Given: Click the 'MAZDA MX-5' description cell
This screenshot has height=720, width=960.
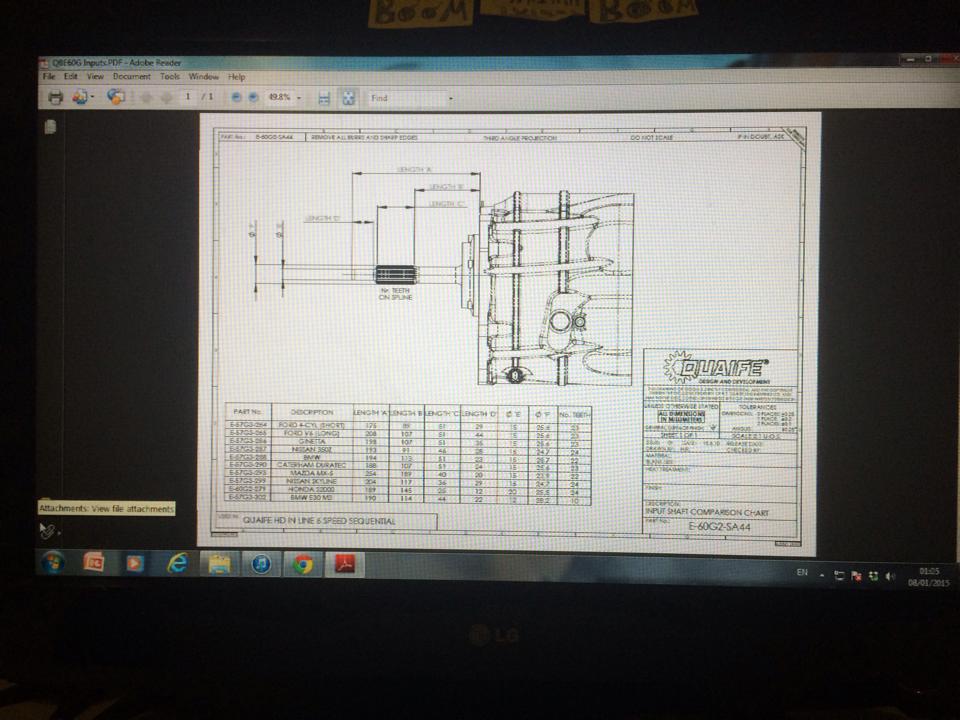Looking at the screenshot, I should tap(312, 473).
